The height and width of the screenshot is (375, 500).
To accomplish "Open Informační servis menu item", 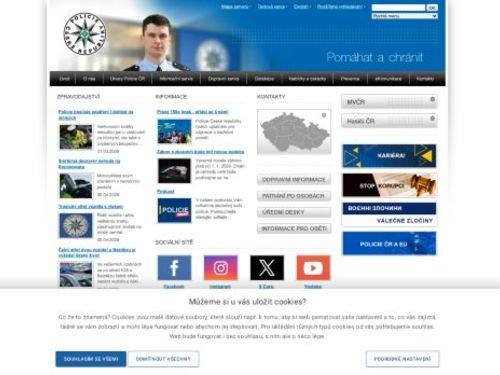I will [x=176, y=79].
